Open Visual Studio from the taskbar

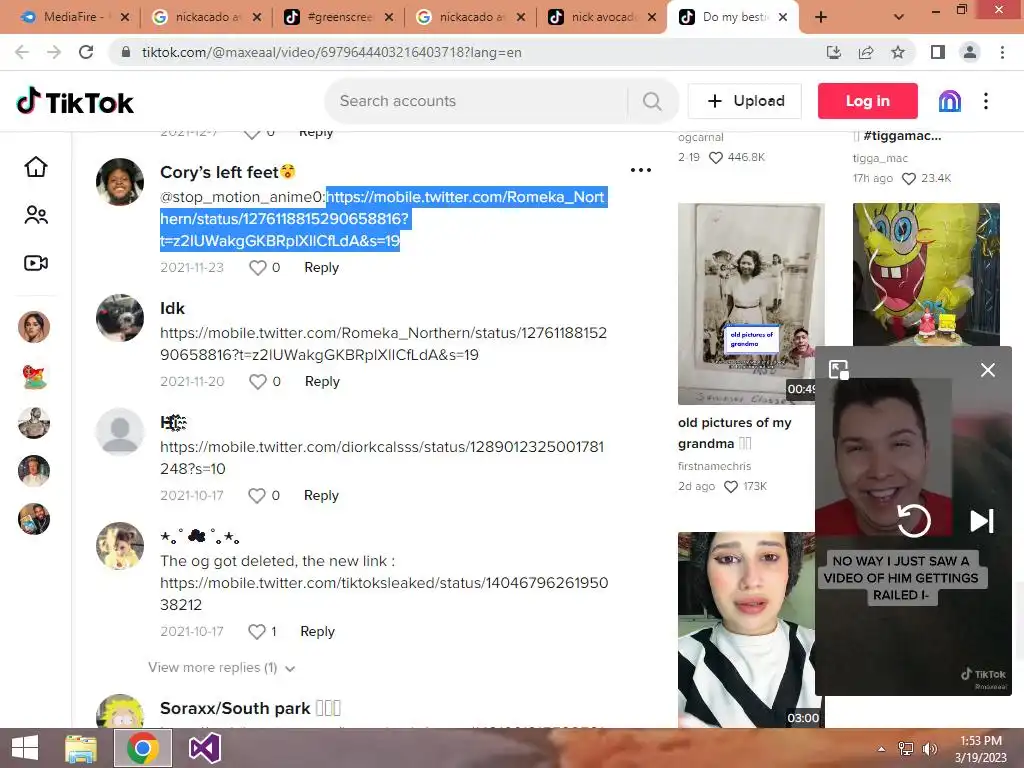204,748
